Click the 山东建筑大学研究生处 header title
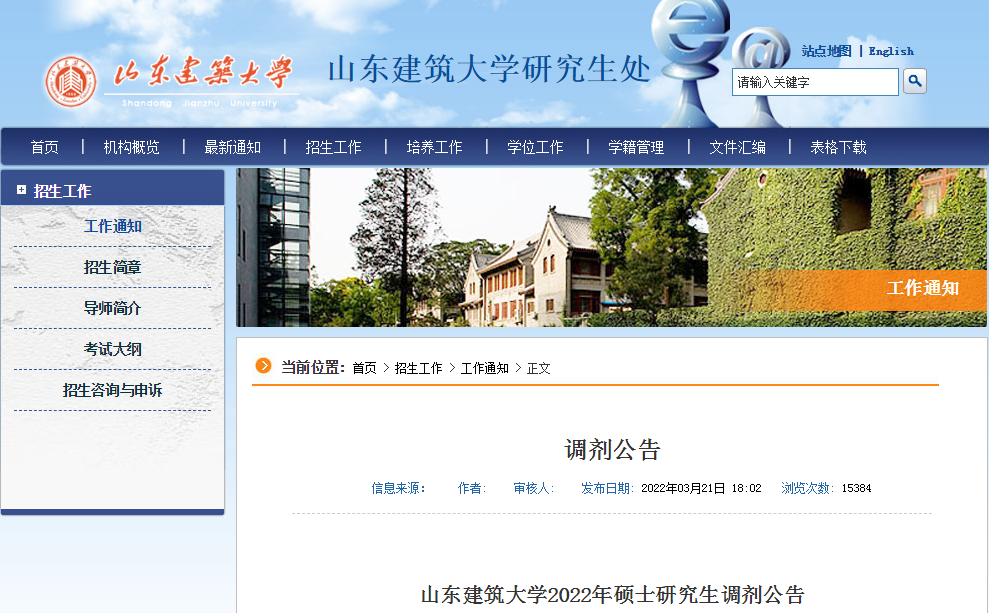The image size is (989, 613). pos(489,69)
